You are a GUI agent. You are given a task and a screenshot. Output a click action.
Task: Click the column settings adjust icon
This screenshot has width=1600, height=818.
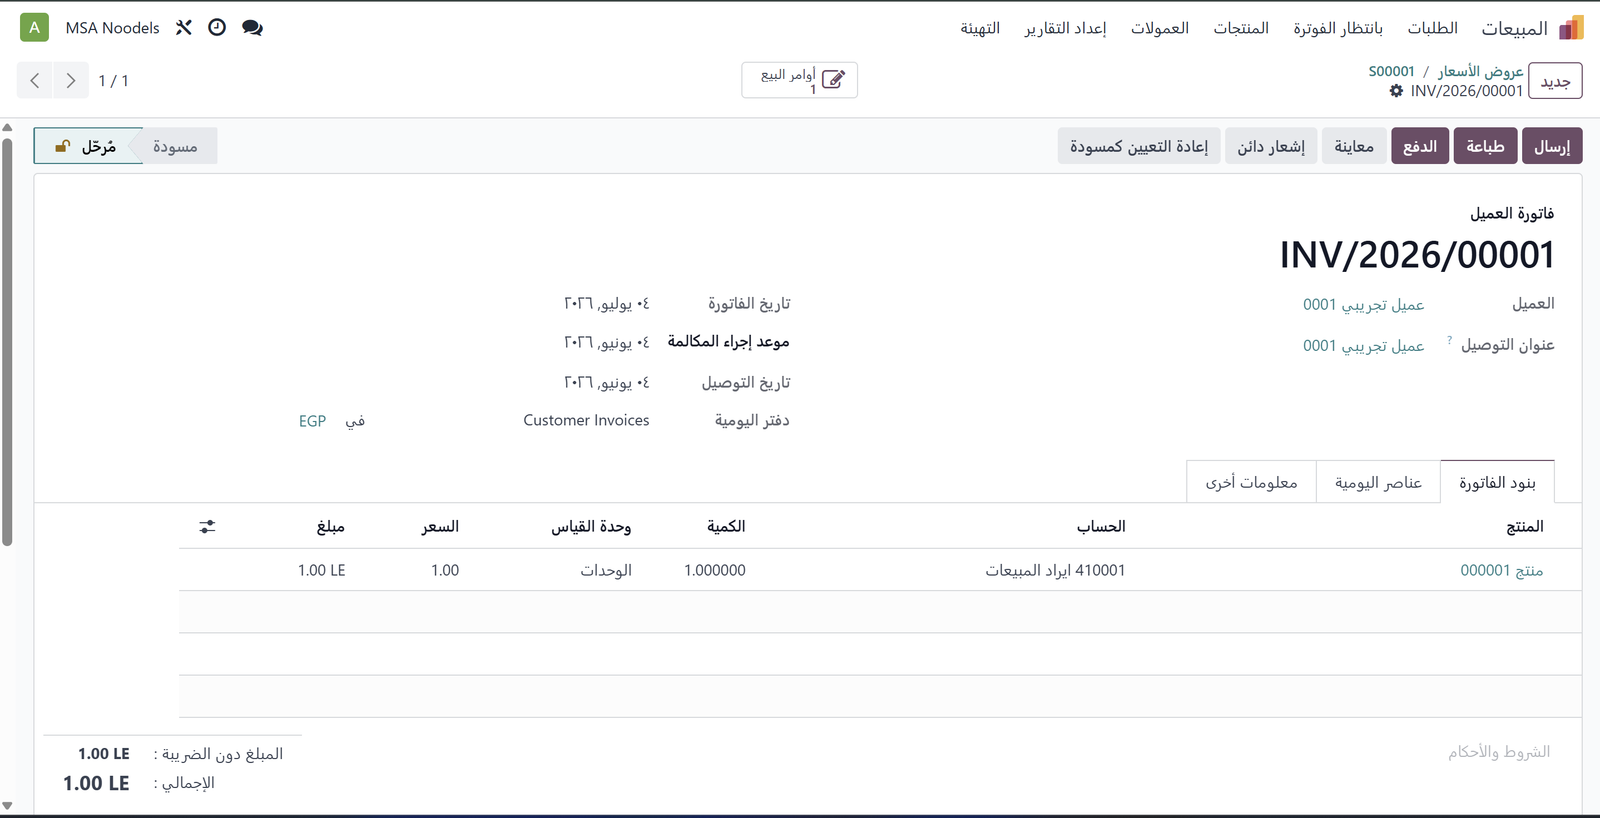click(207, 526)
